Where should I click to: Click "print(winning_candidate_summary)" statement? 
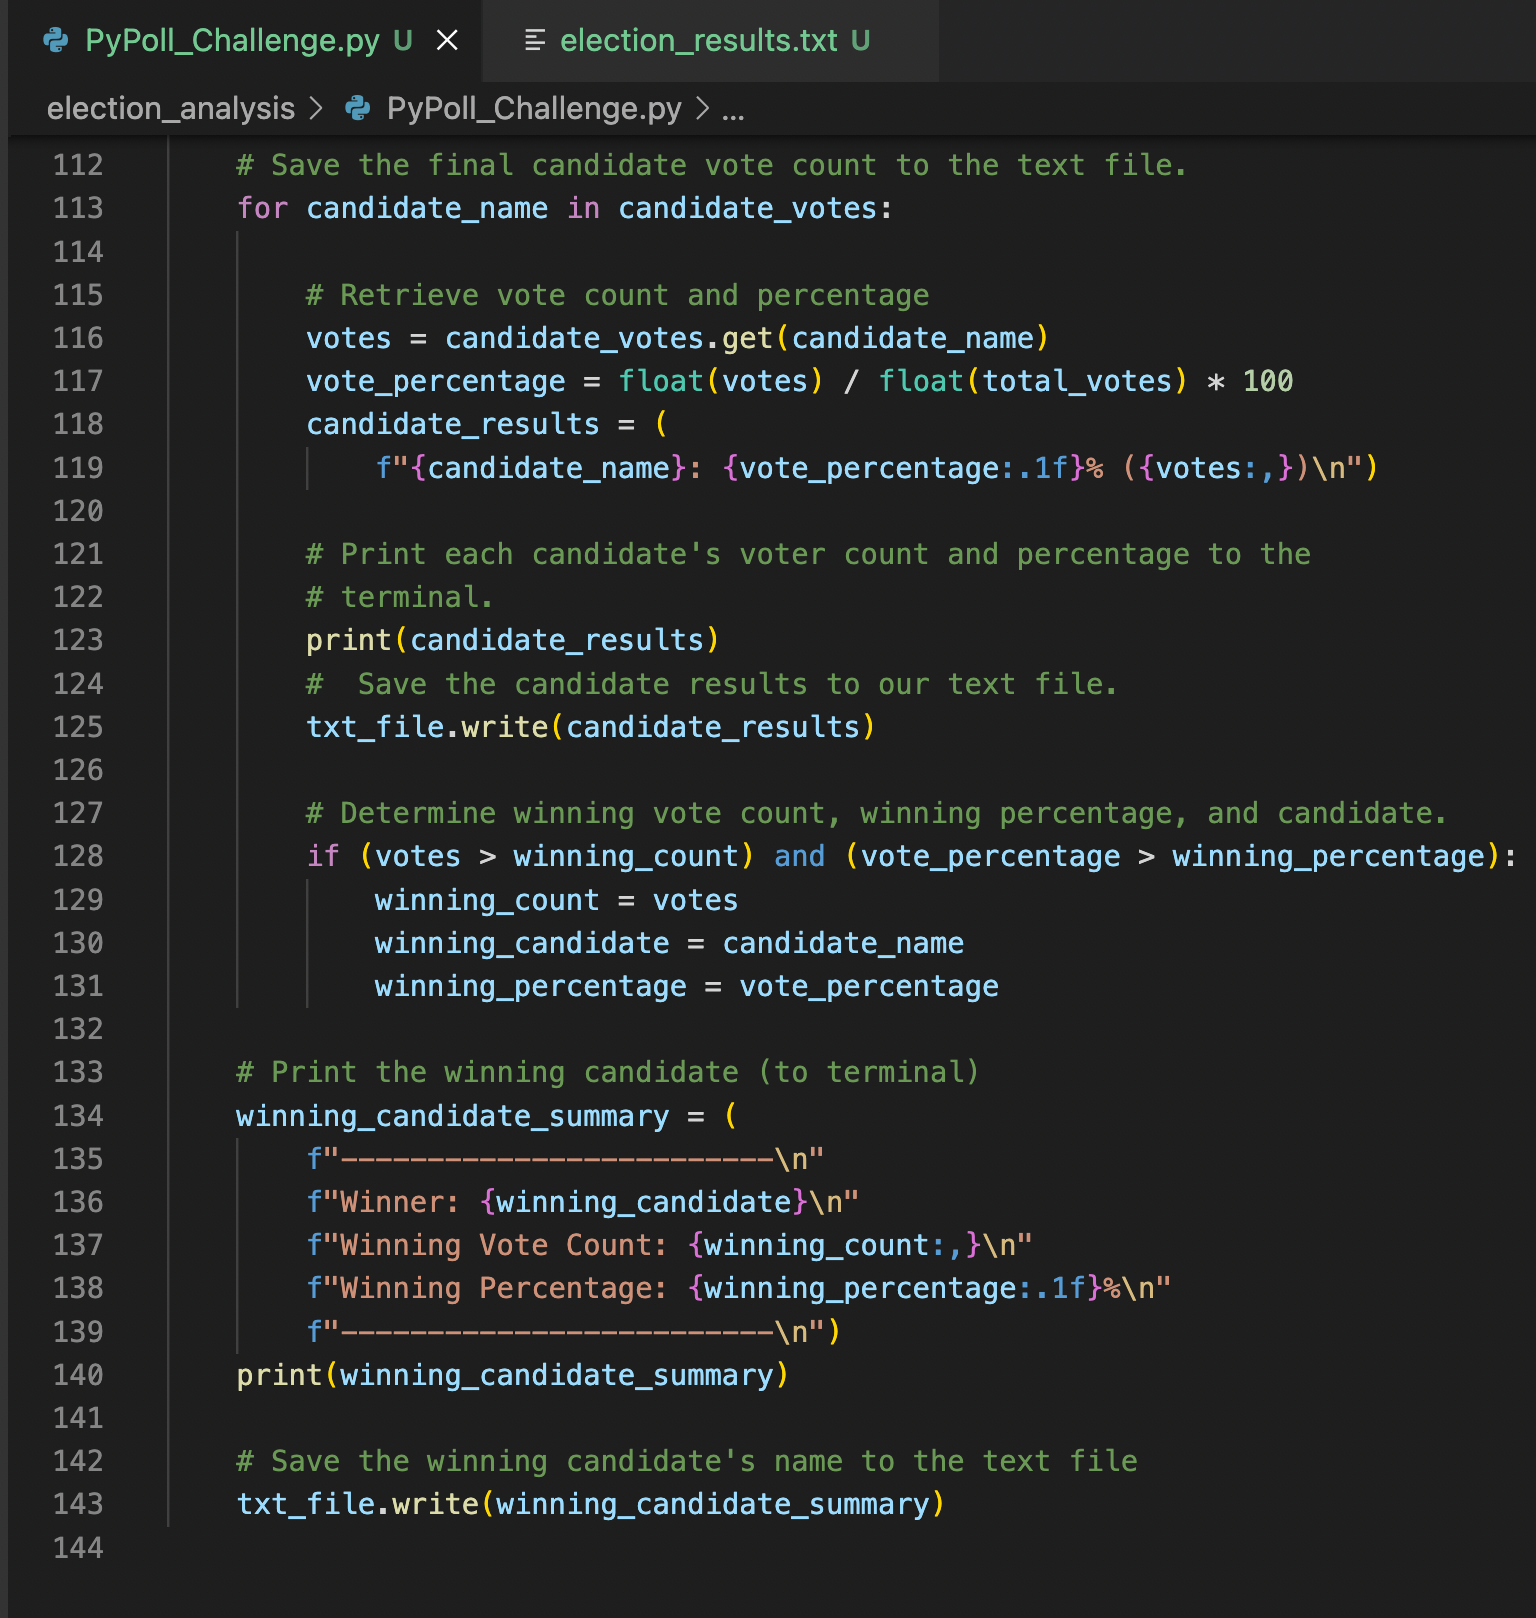[512, 1375]
